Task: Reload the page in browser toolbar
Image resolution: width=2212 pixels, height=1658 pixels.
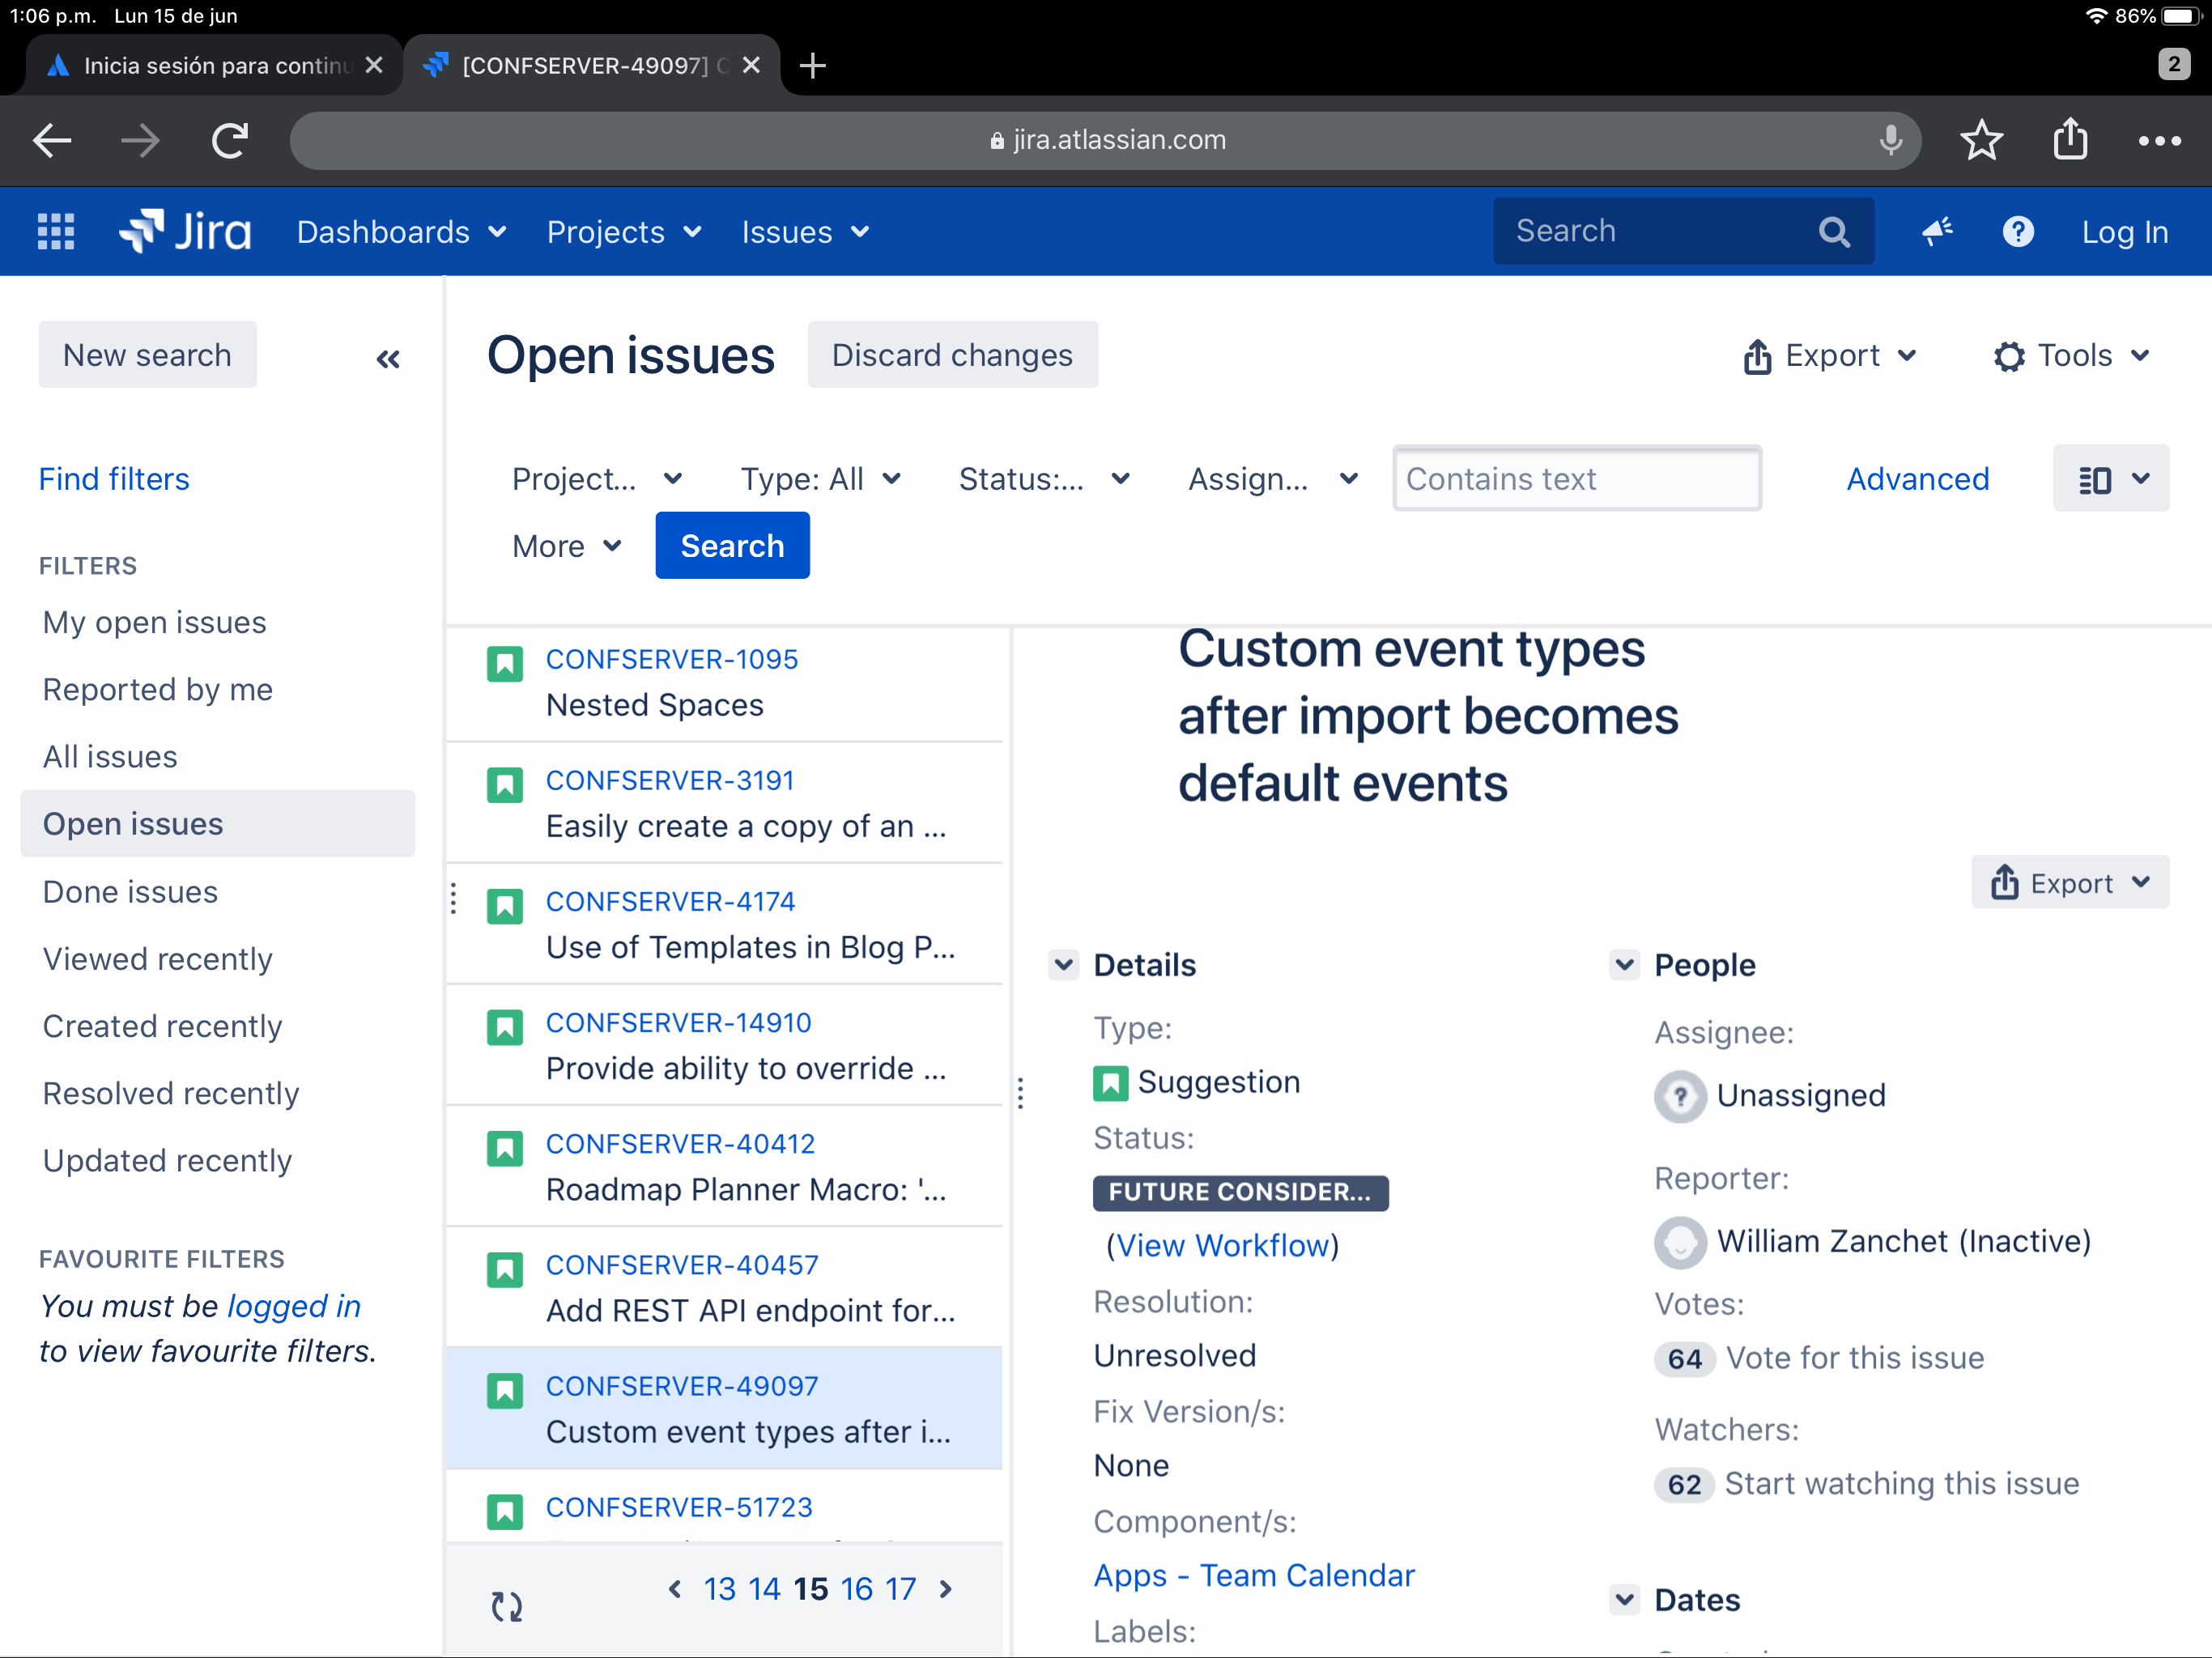Action: 230,140
